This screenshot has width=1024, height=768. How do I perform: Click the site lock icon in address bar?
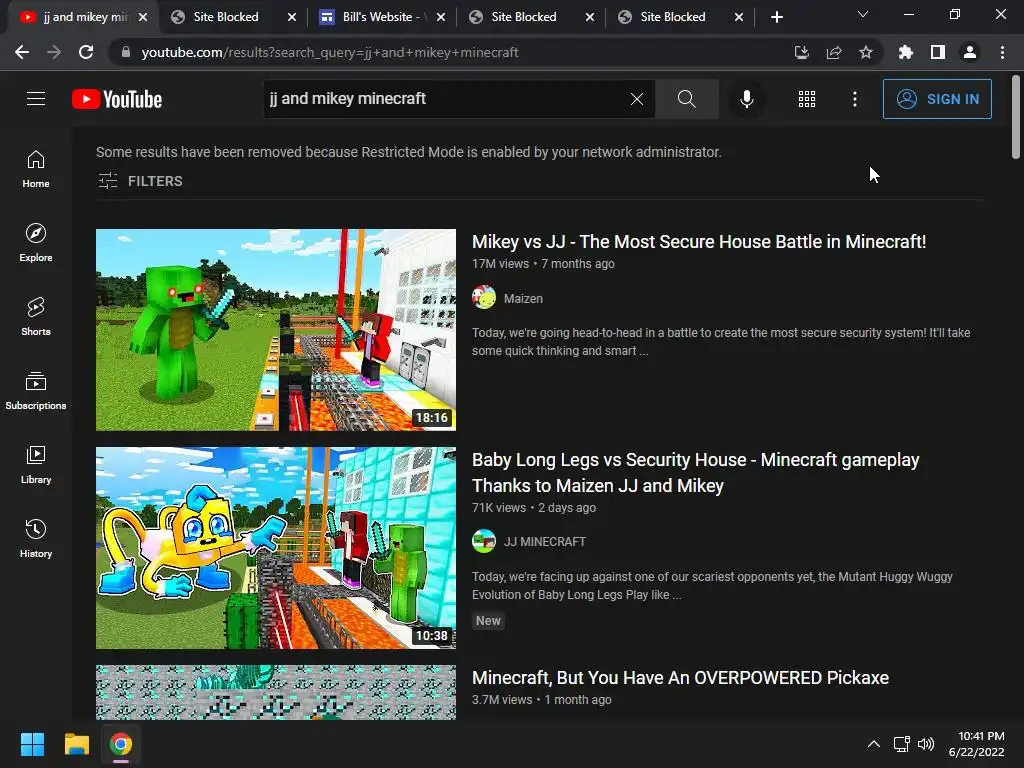126,52
